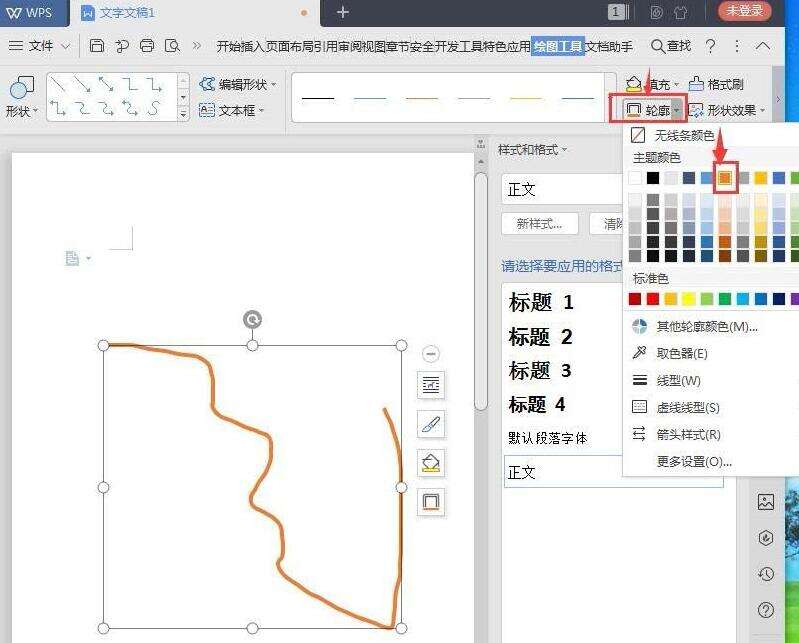Viewport: 799px width, 643px height.
Task: Pick the black theme color swatch
Action: [653, 178]
